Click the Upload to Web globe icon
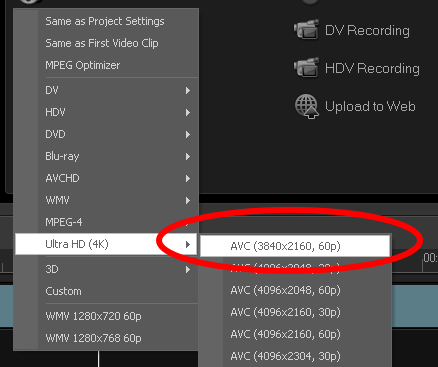 [x=307, y=106]
